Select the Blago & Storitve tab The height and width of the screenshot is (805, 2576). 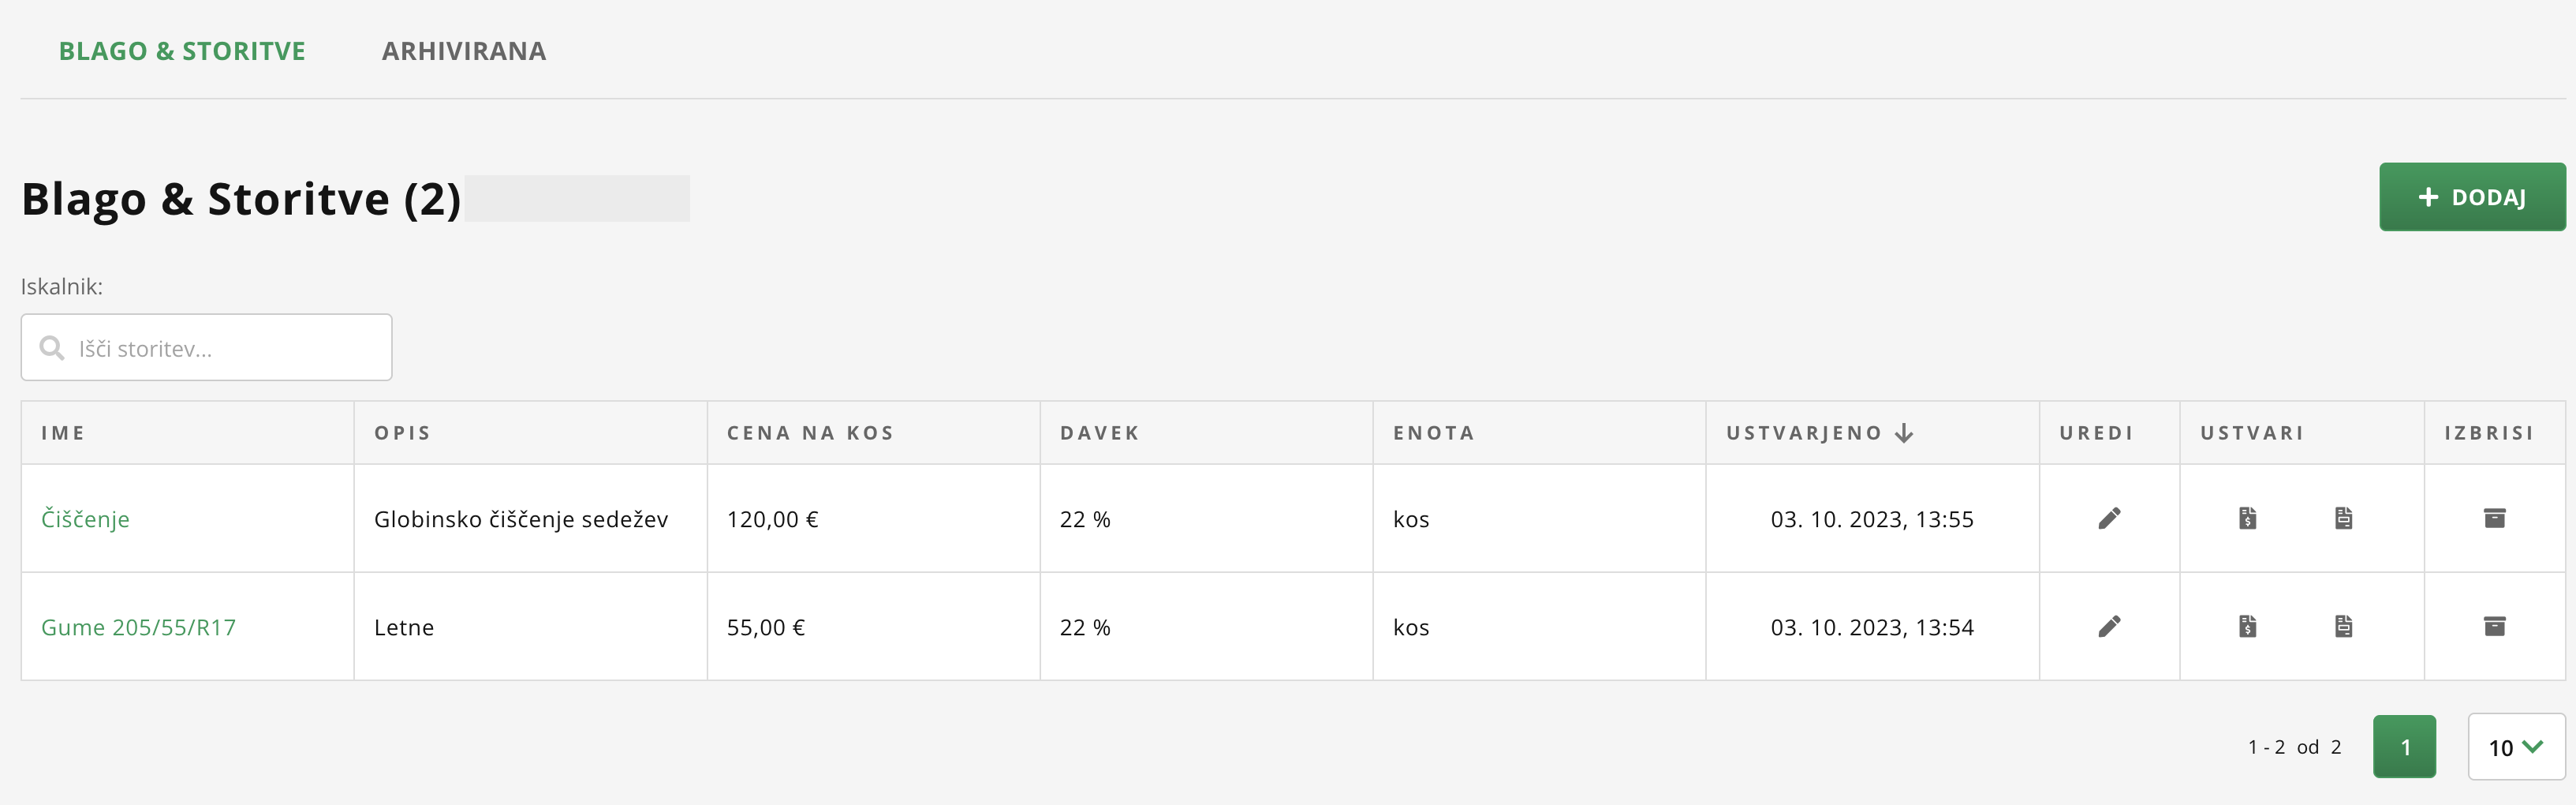tap(182, 51)
